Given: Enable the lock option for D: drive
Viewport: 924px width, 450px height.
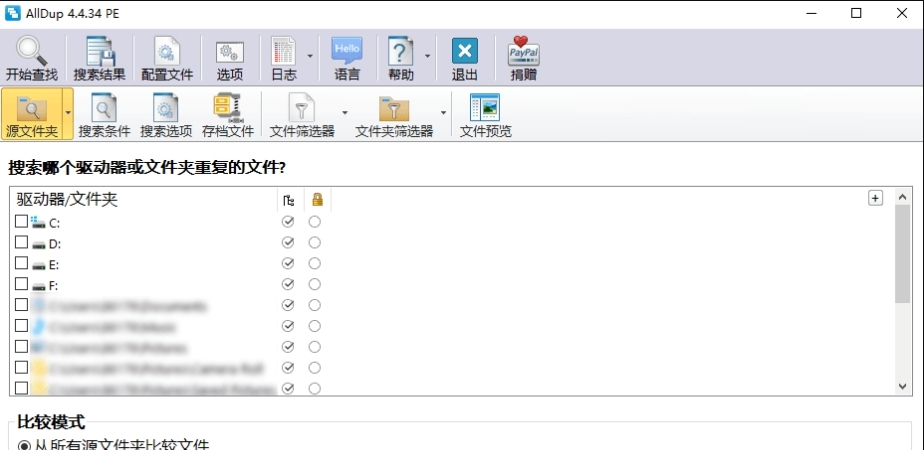Looking at the screenshot, I should tap(315, 243).
